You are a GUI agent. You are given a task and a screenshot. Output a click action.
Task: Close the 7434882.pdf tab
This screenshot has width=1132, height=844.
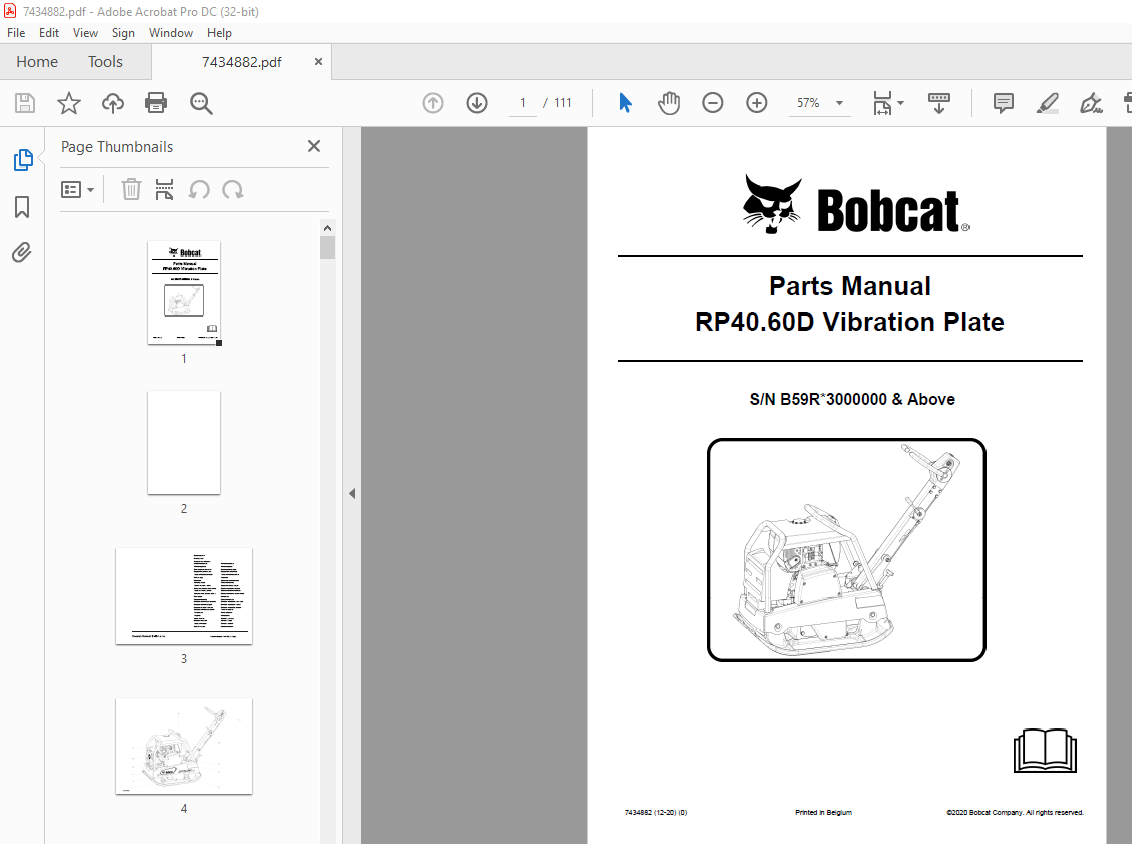(318, 62)
